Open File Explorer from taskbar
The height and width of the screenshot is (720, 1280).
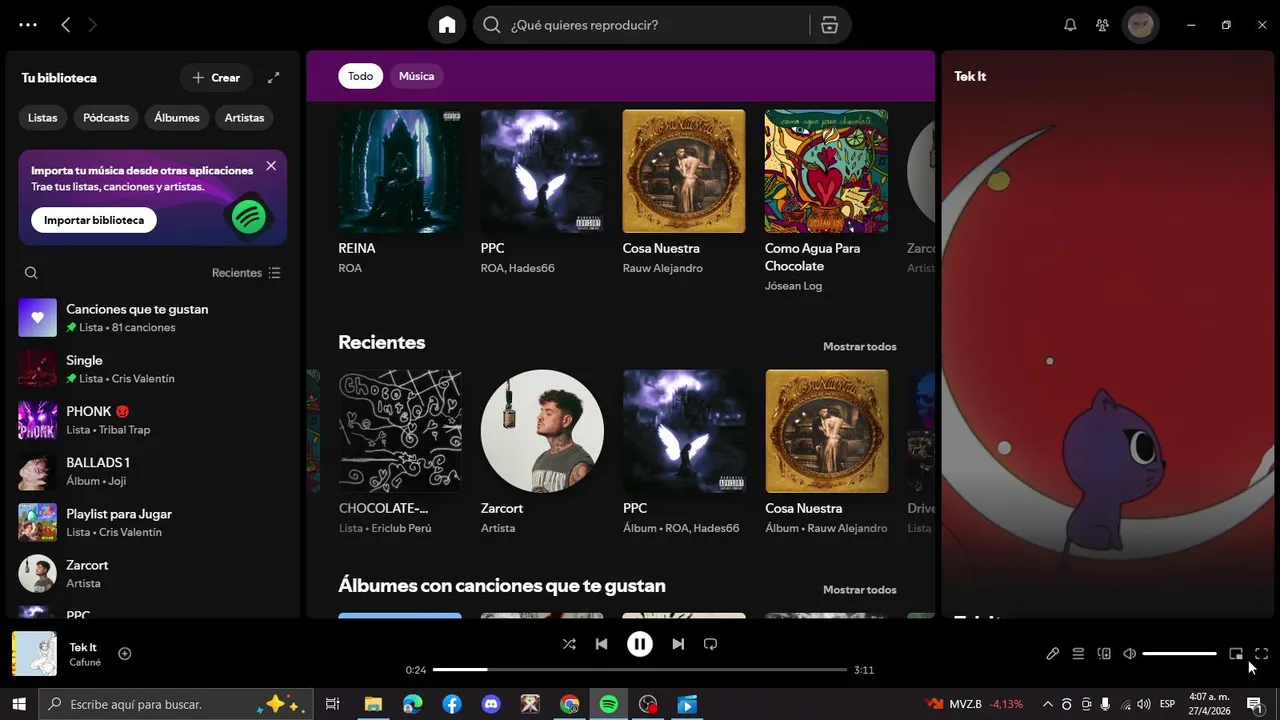(x=373, y=704)
